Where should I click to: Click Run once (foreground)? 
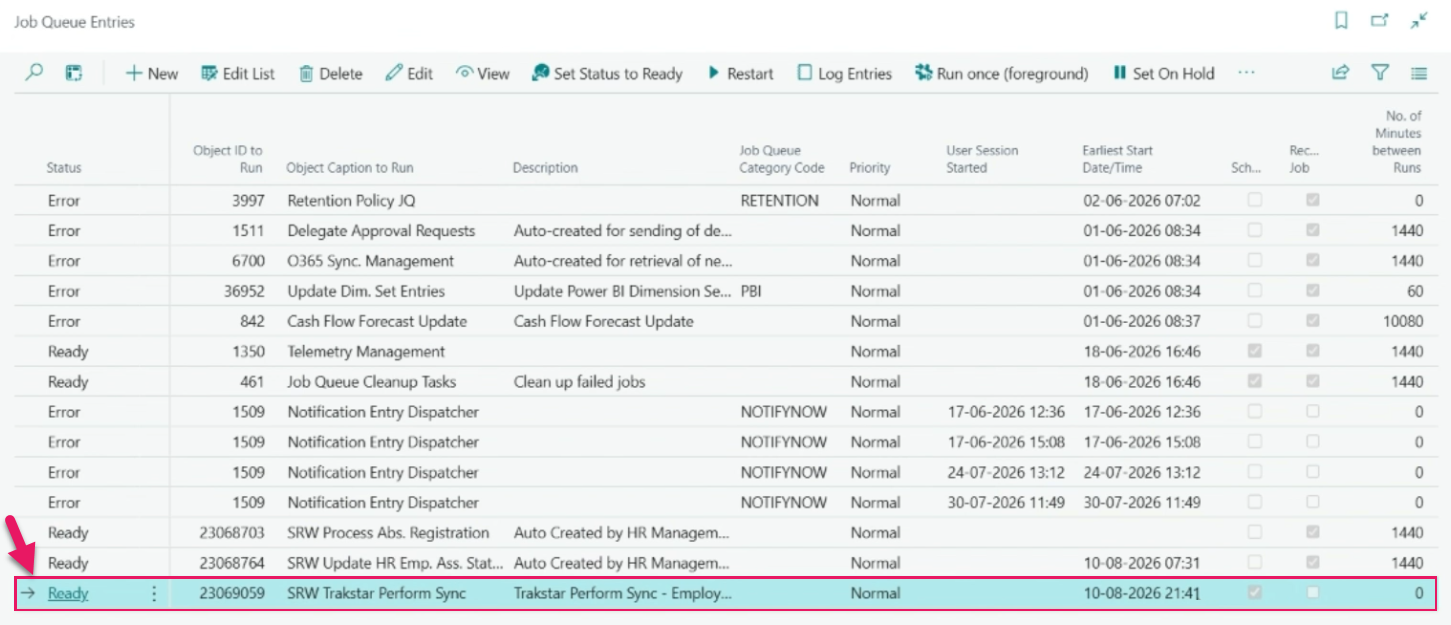[1002, 73]
